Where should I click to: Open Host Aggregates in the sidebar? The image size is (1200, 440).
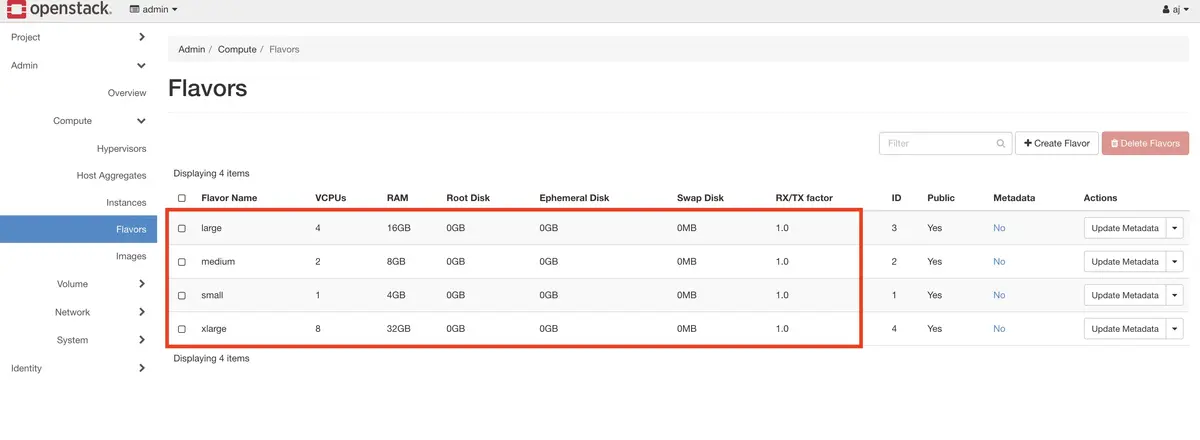111,176
